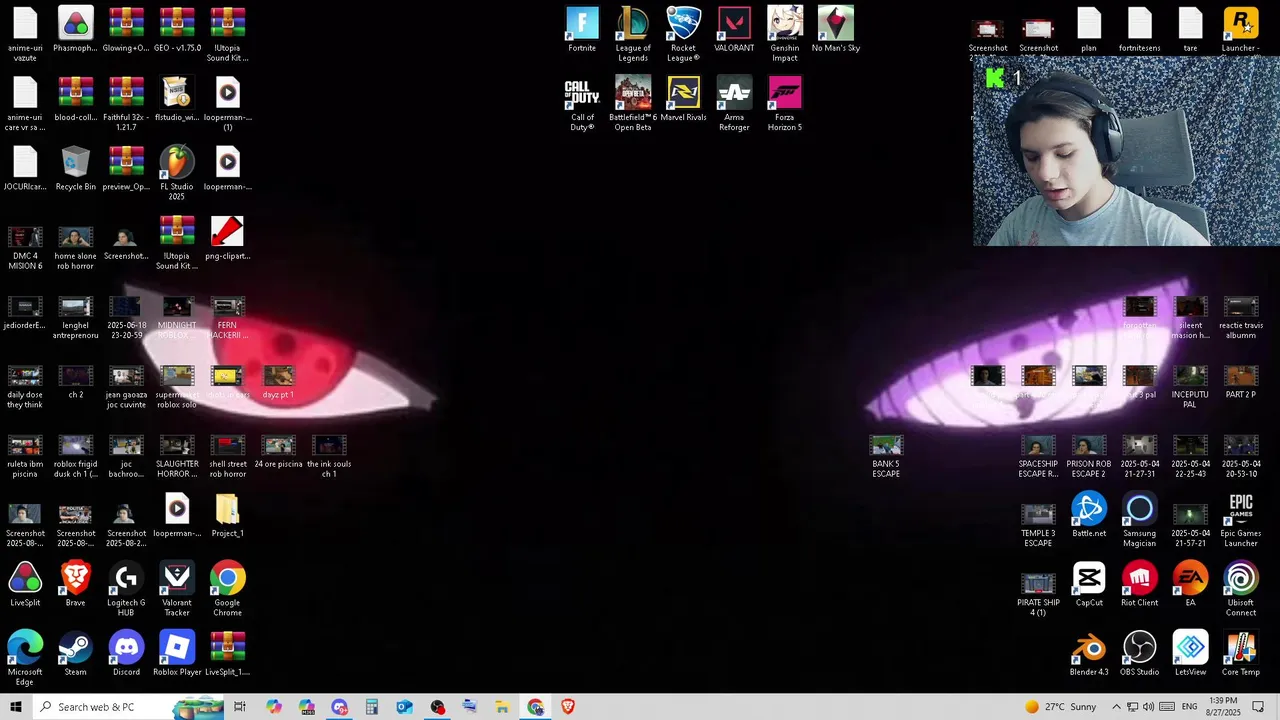Select the Brave desktop shortcut
This screenshot has height=720, width=1280.
pos(76,584)
